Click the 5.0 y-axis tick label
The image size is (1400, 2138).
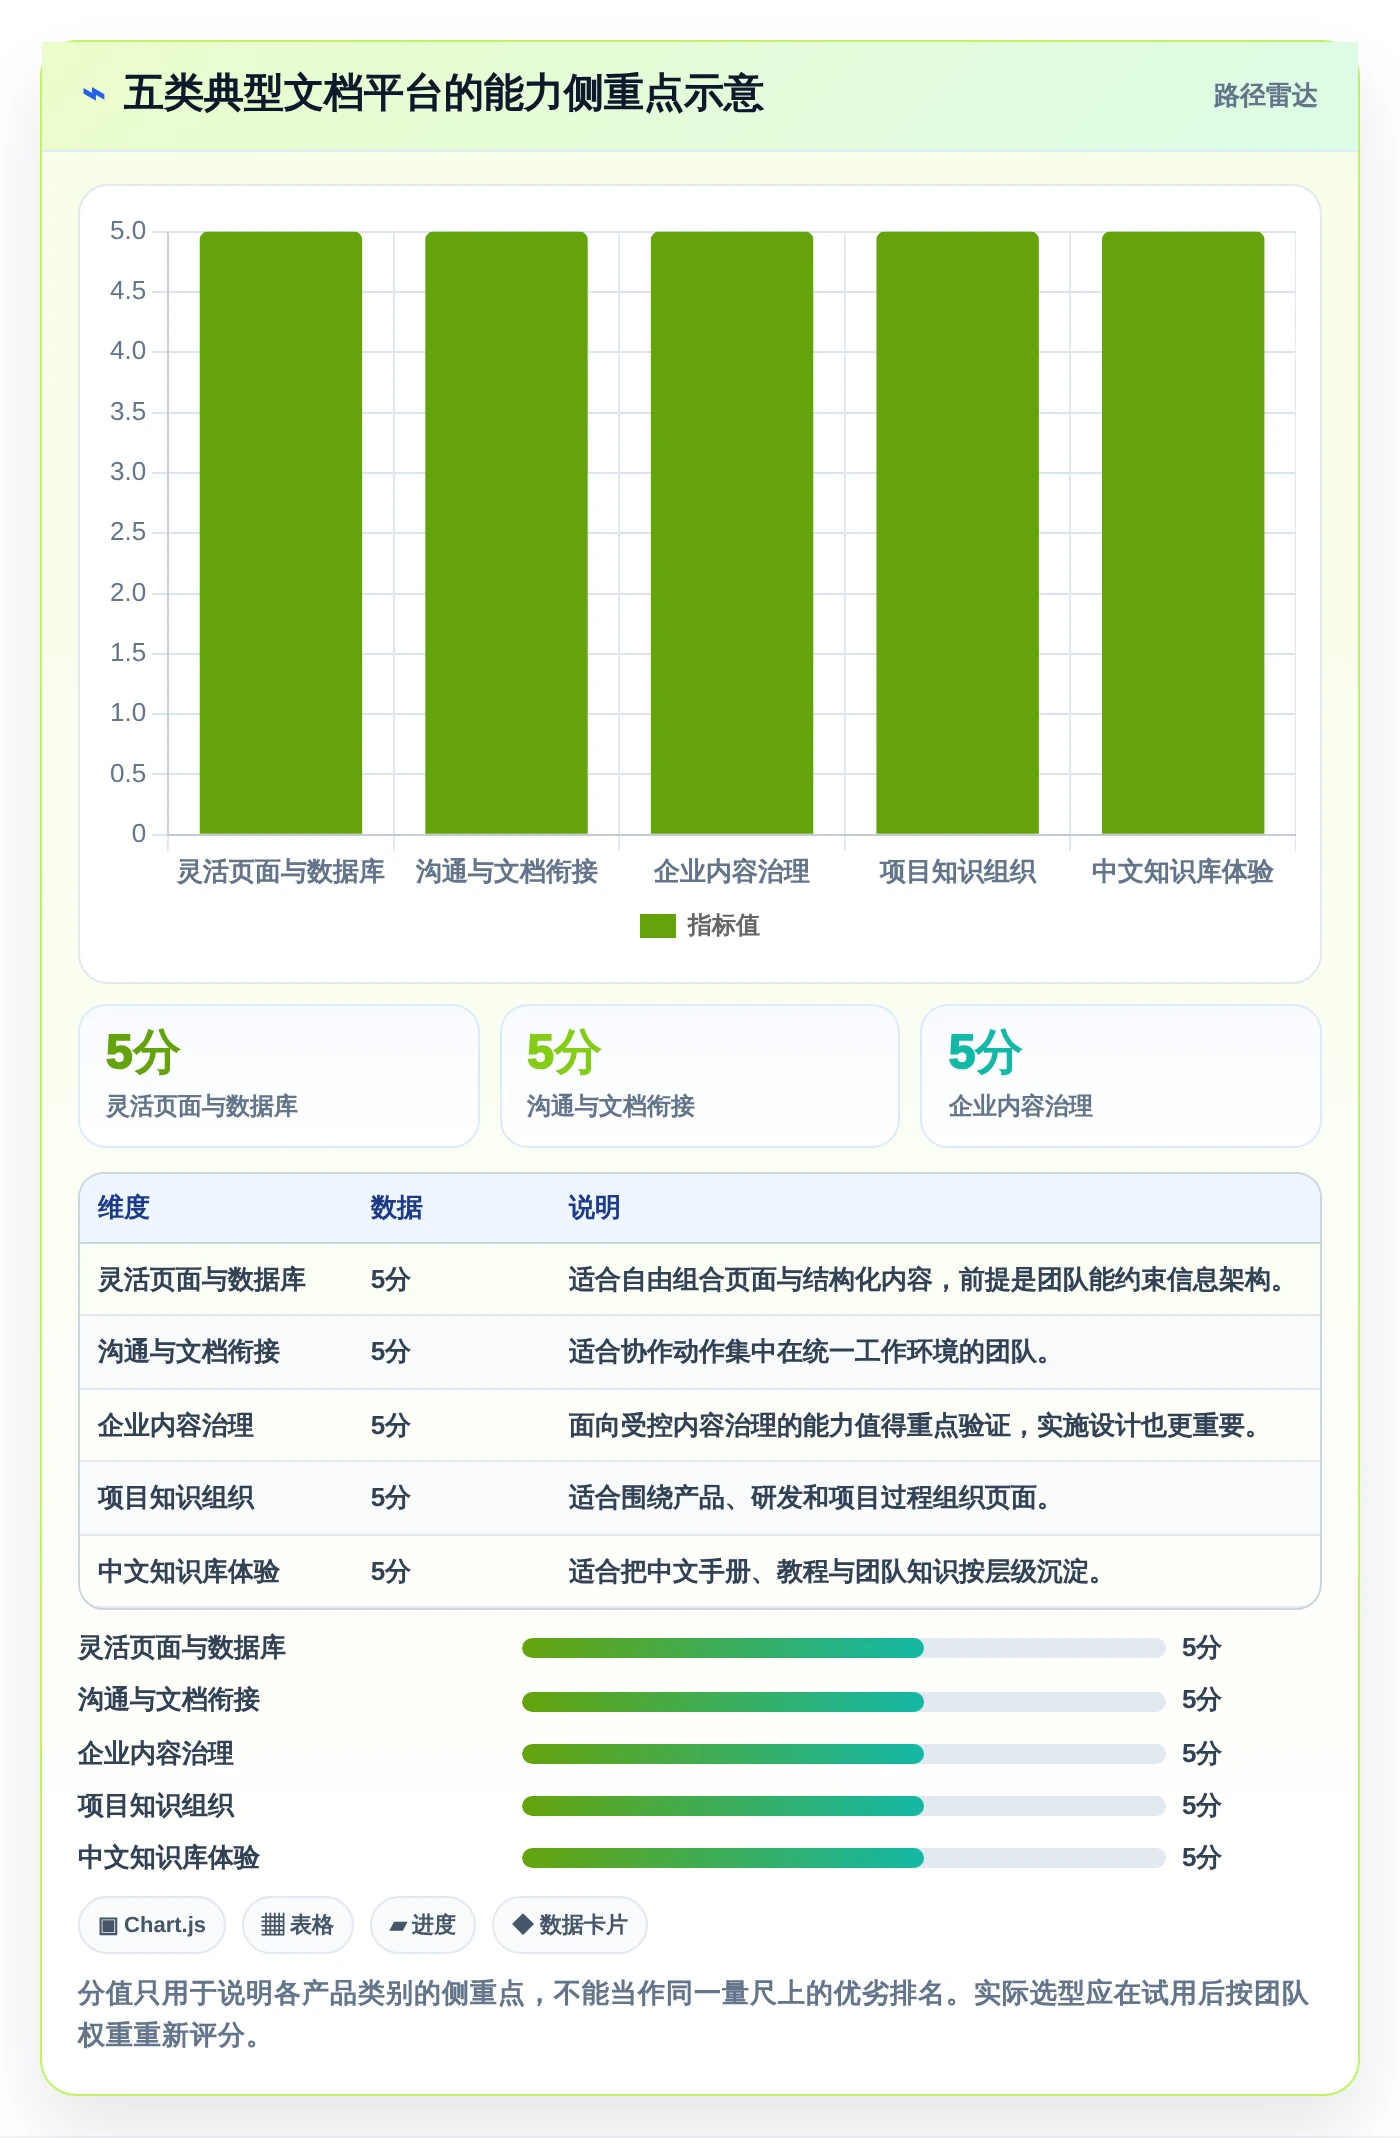tap(128, 231)
